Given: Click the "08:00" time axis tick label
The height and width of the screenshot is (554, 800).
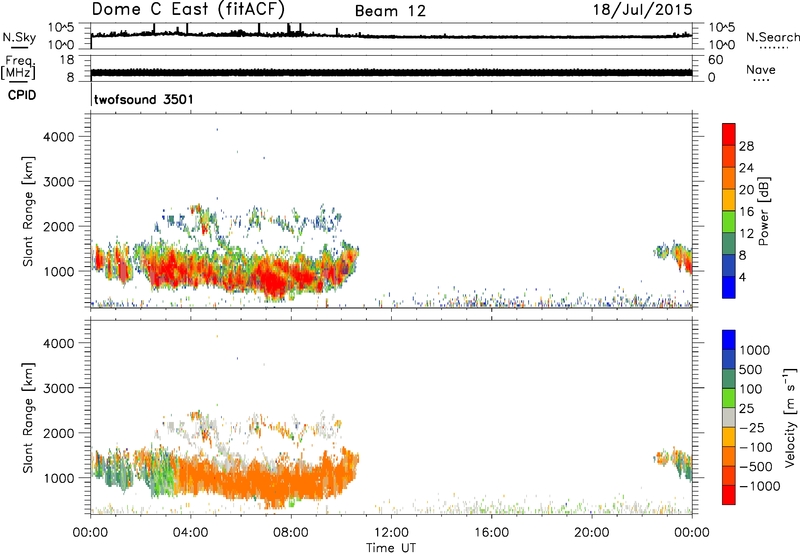Looking at the screenshot, I should tap(291, 533).
